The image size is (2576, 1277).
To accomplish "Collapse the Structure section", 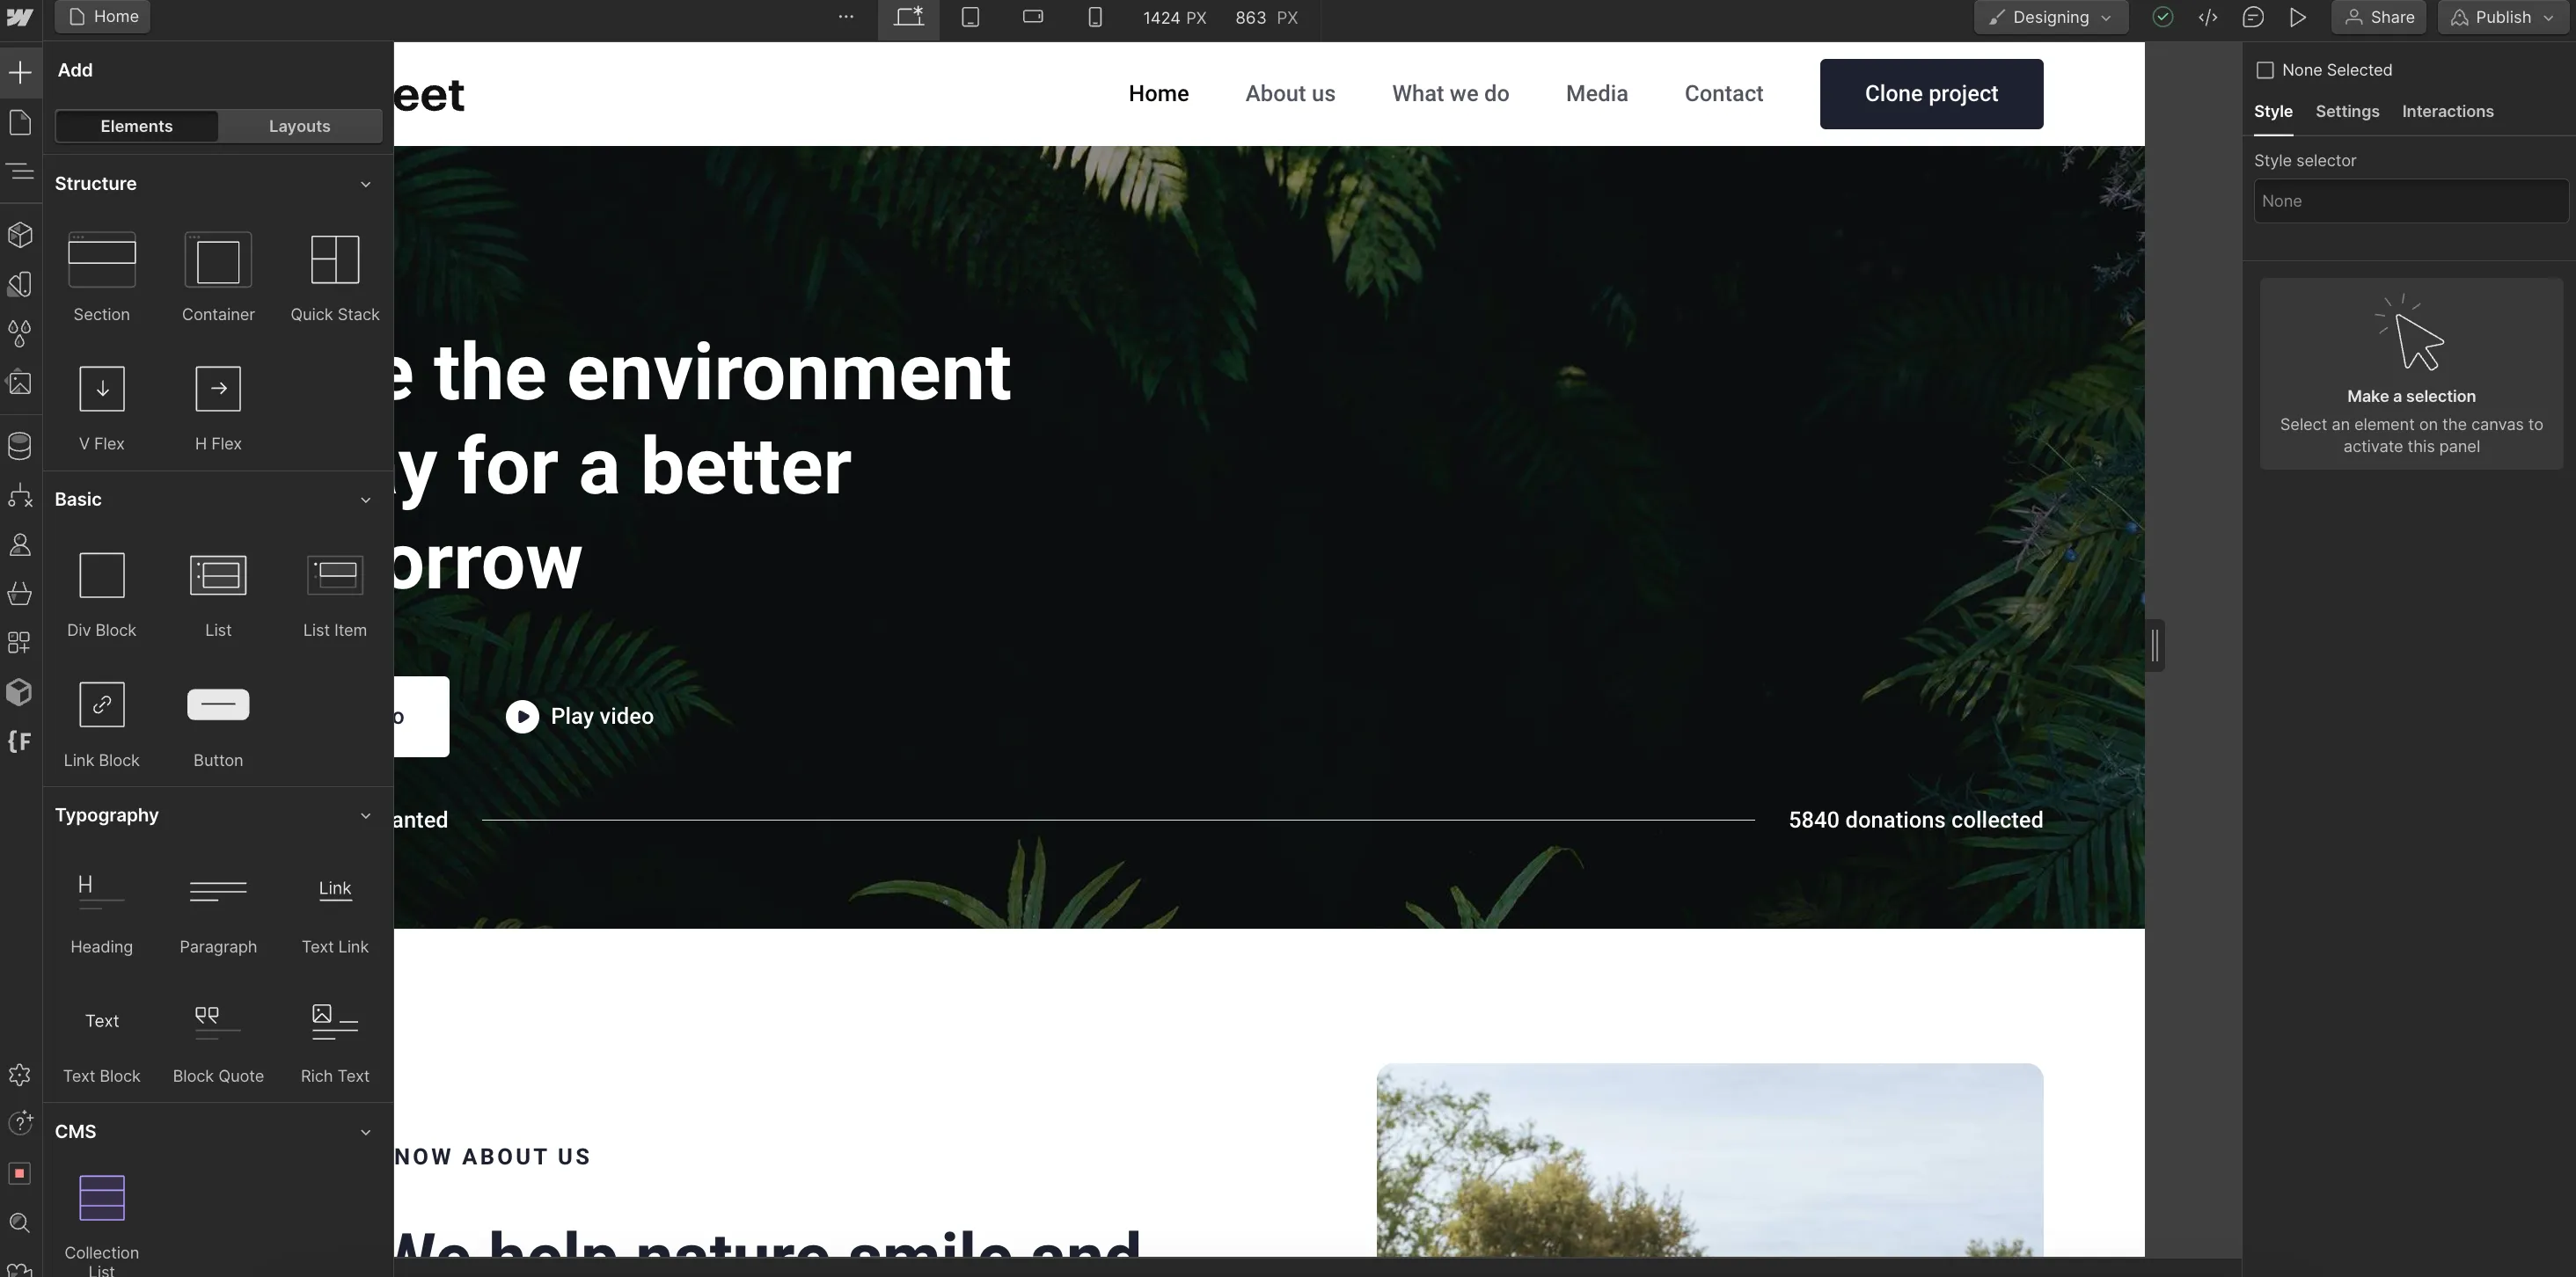I will 365,184.
